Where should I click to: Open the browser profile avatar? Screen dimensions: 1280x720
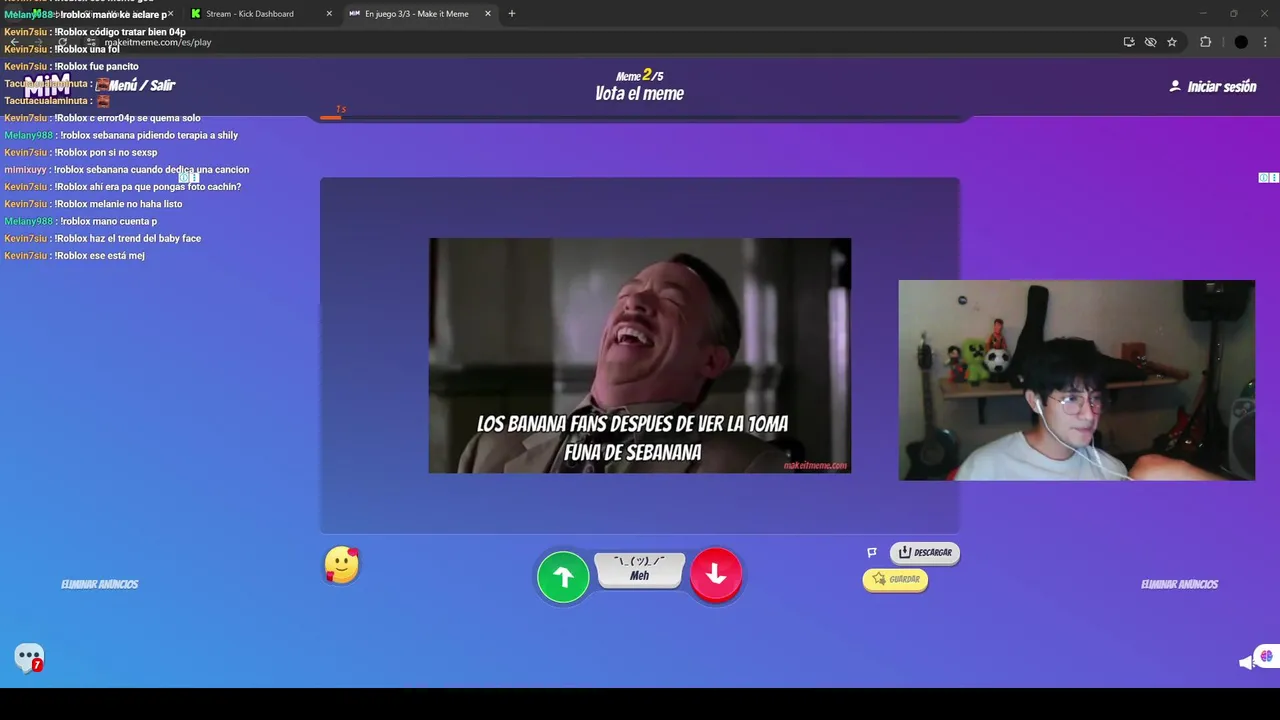1241,42
